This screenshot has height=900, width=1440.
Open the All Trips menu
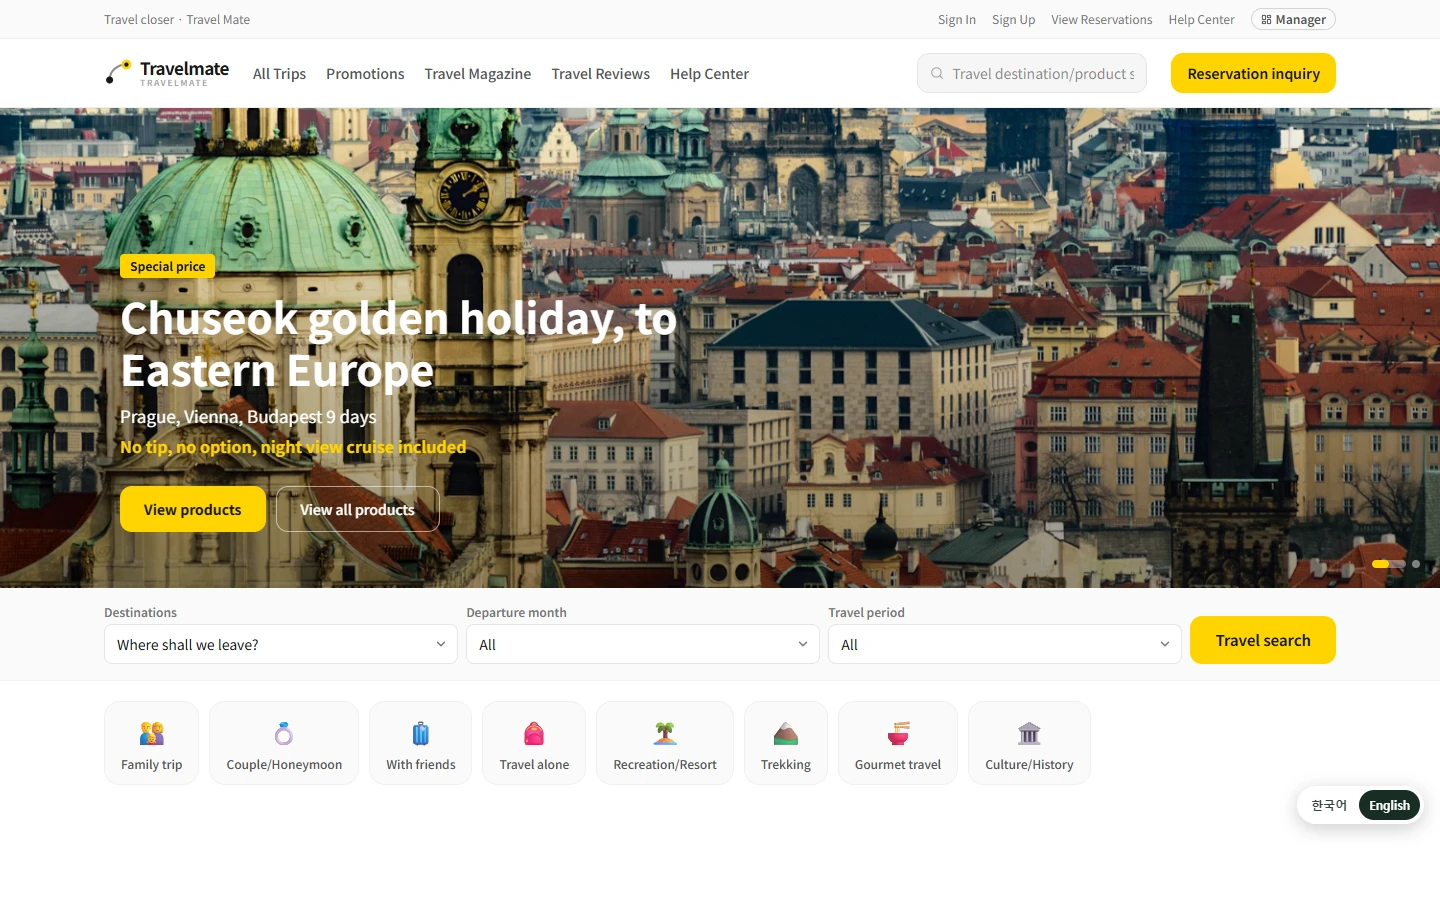tap(279, 74)
